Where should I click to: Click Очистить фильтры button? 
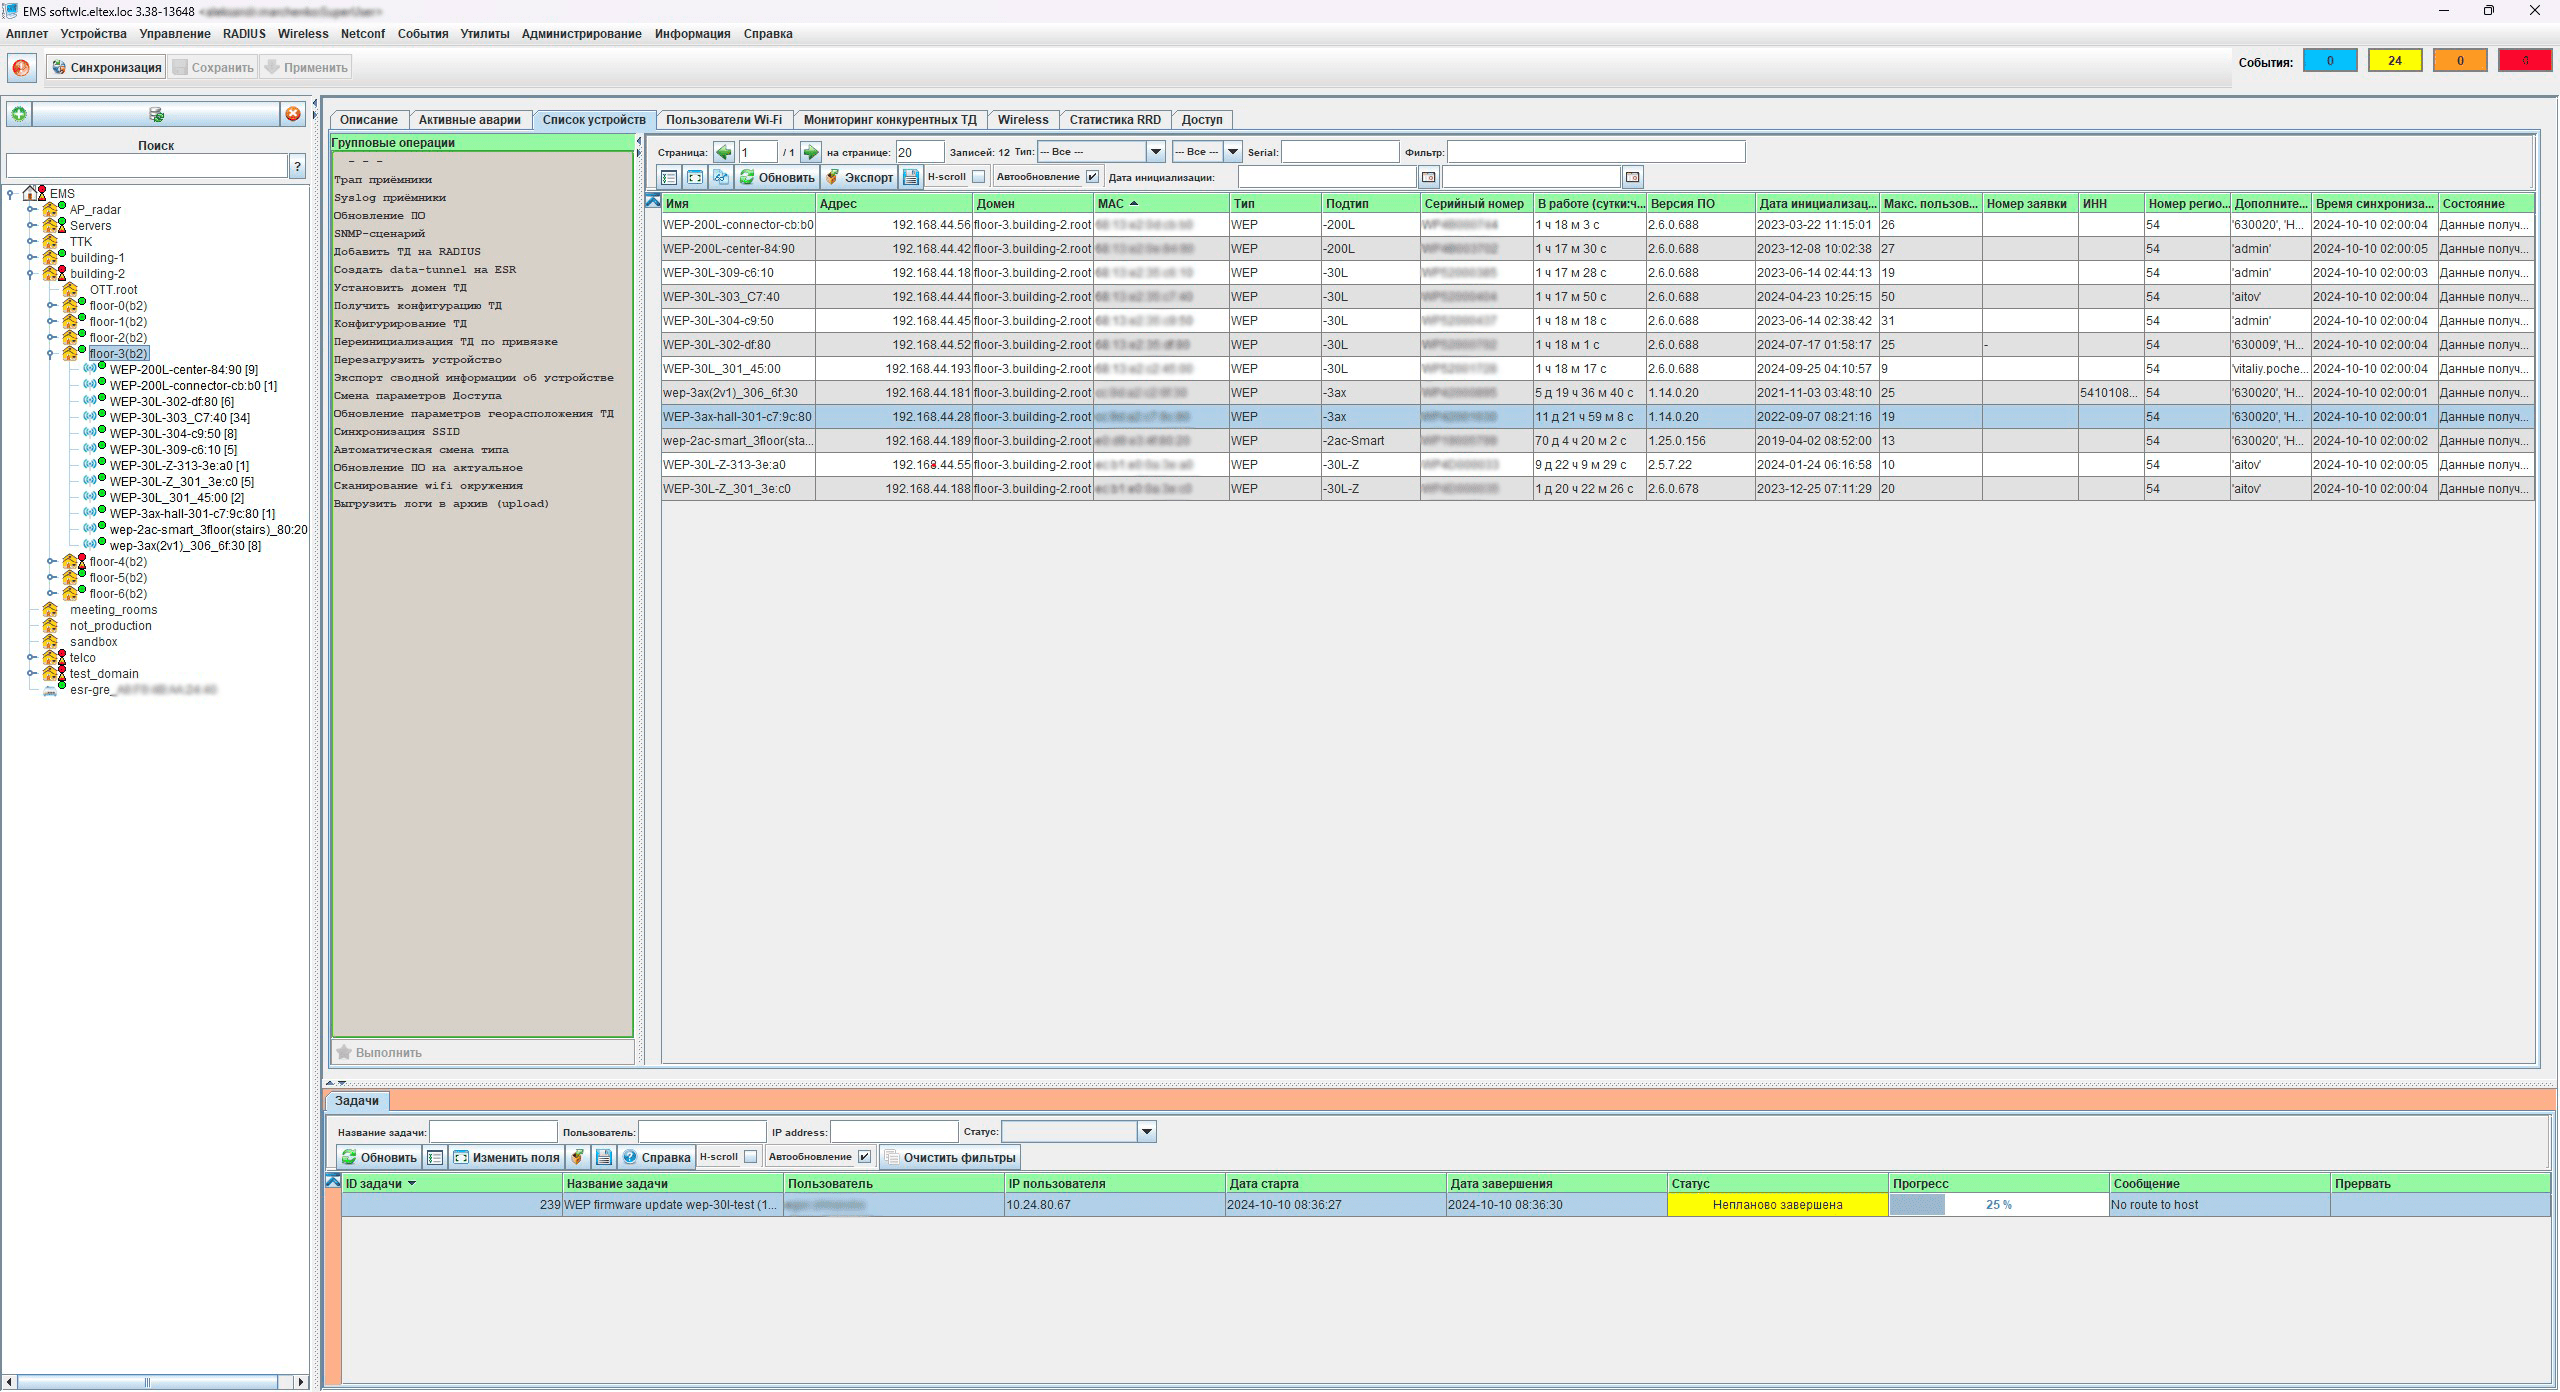(x=950, y=1157)
